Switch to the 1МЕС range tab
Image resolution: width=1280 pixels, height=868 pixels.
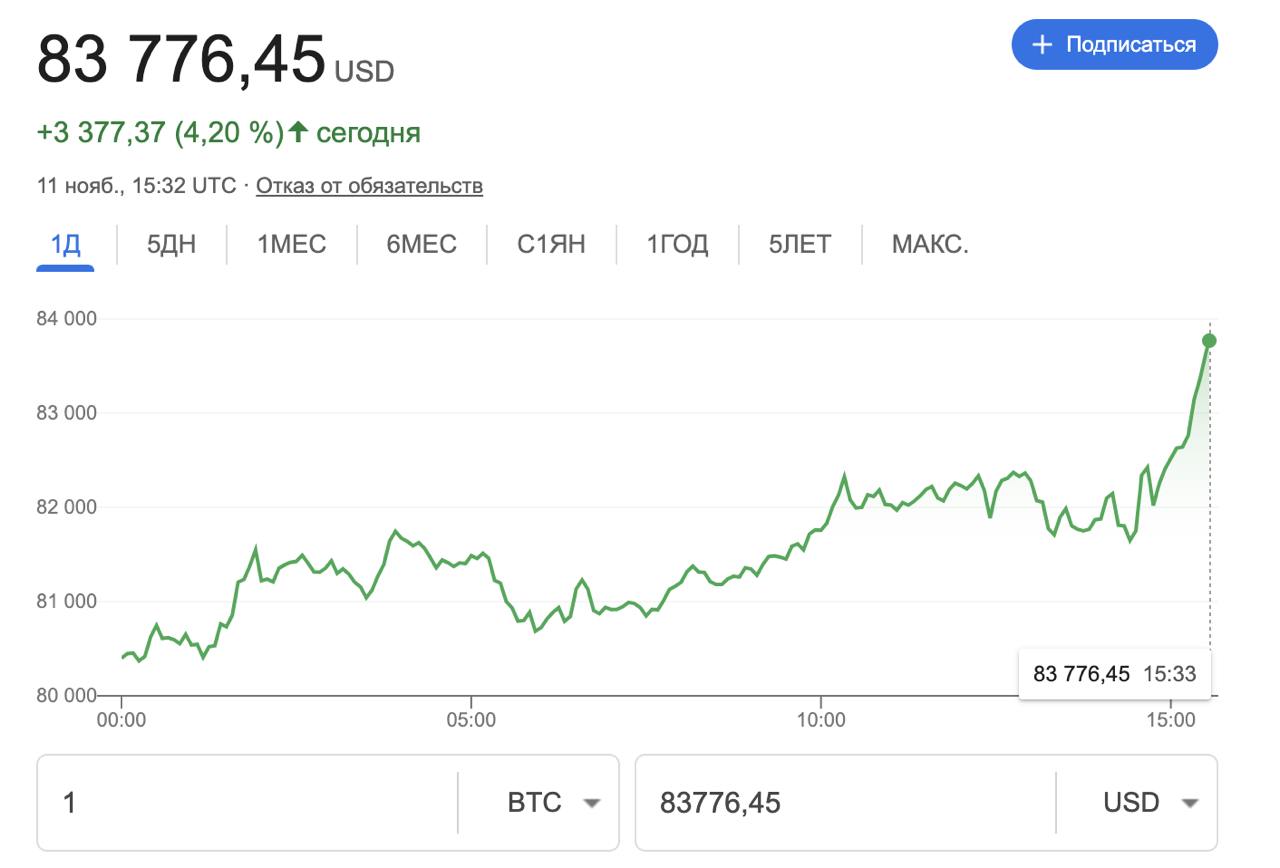[x=292, y=245]
